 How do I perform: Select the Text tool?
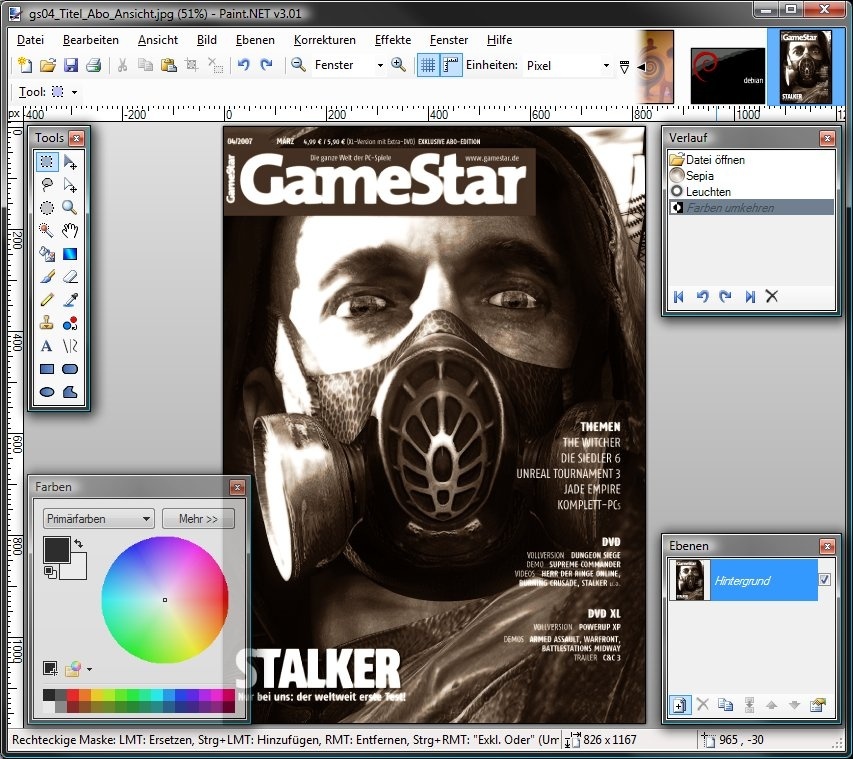point(47,346)
